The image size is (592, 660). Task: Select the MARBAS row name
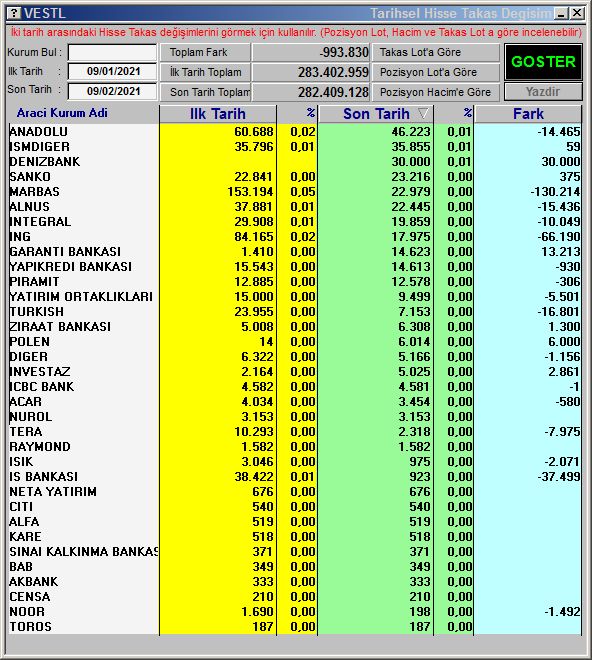pyautogui.click(x=35, y=192)
